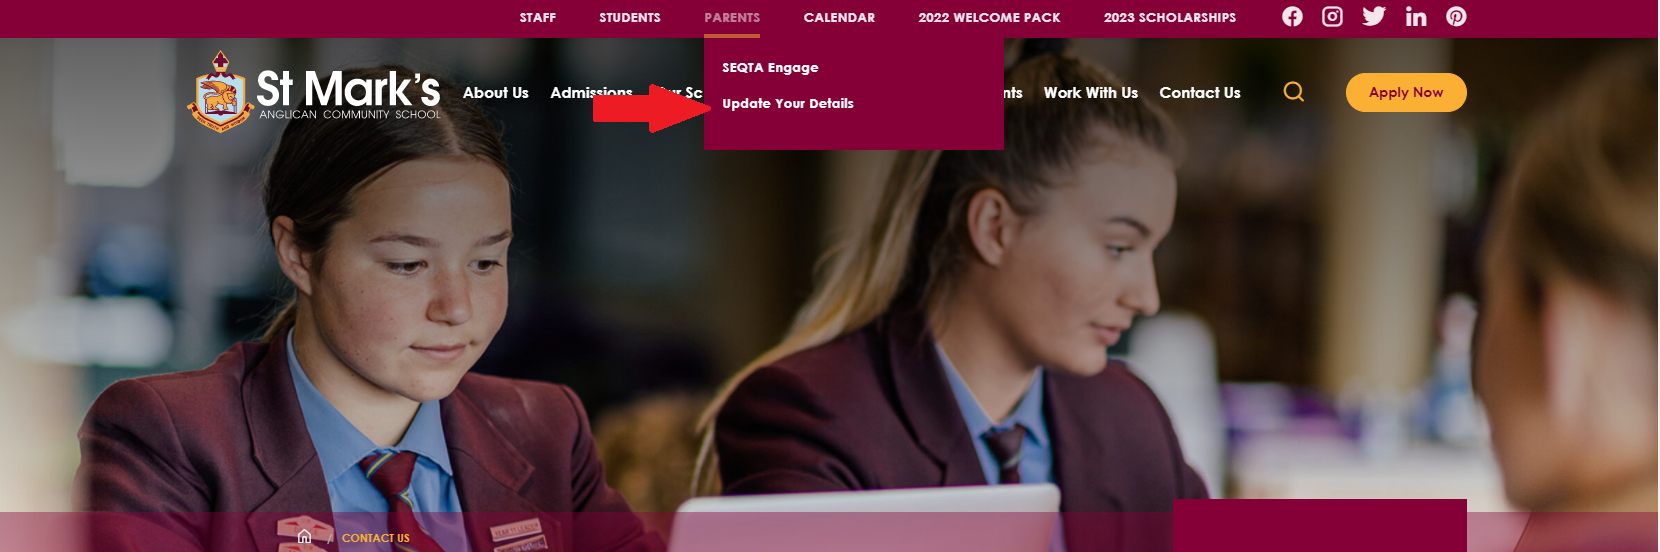Open the Twitter bird icon
Viewport: 1660px width, 552px height.
click(1374, 16)
